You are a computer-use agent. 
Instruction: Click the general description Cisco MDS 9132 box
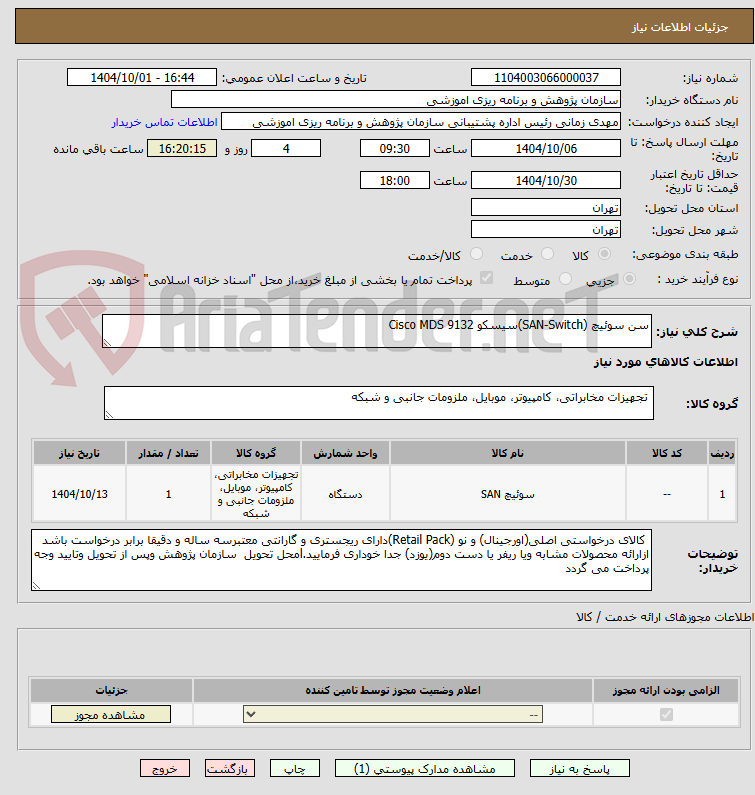click(377, 331)
